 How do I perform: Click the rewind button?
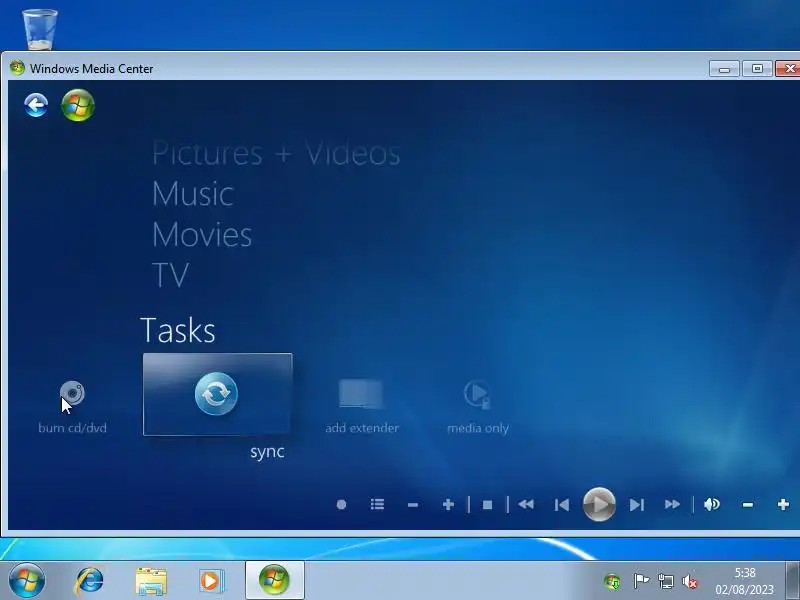click(x=526, y=505)
